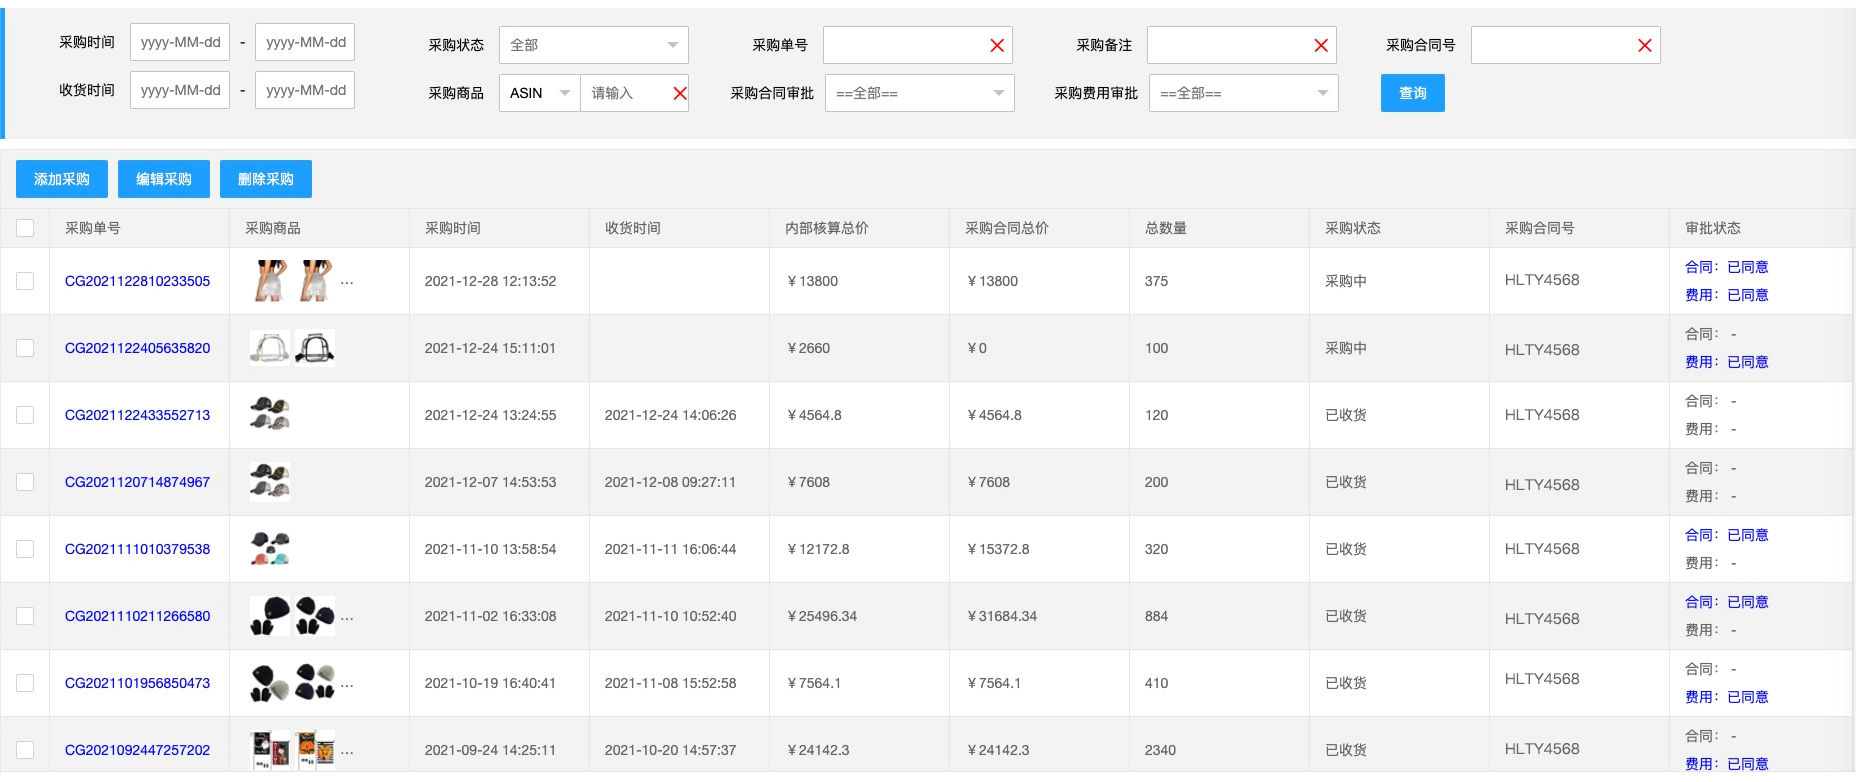
Task: Click the 采购状态 column header
Action: pos(1352,228)
